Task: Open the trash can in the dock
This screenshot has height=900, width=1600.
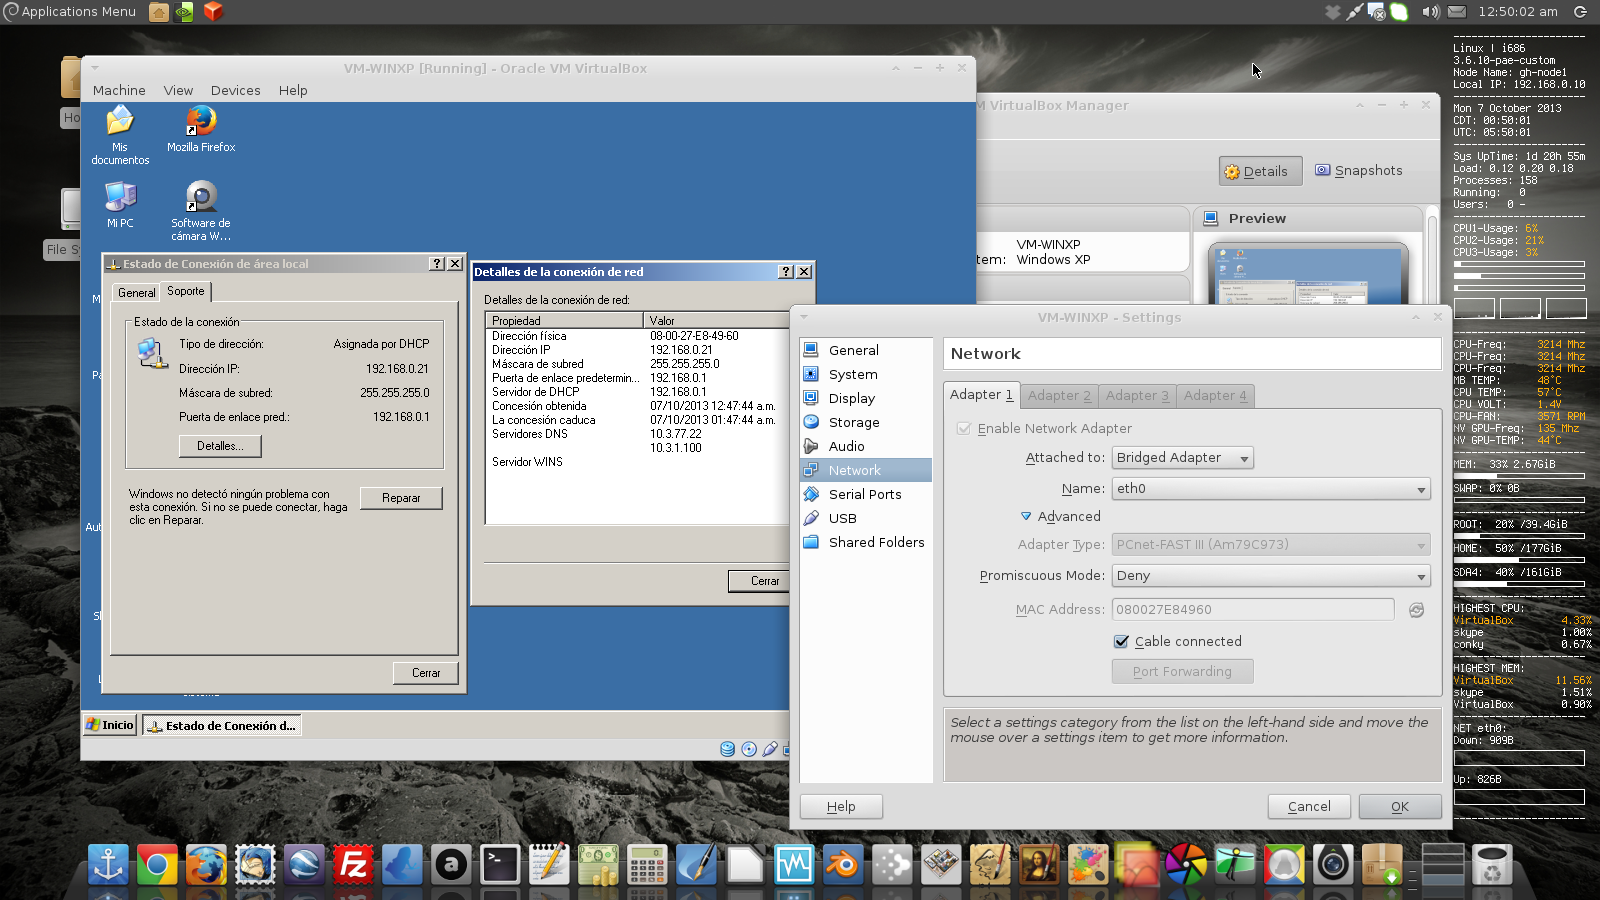Action: (x=1492, y=865)
